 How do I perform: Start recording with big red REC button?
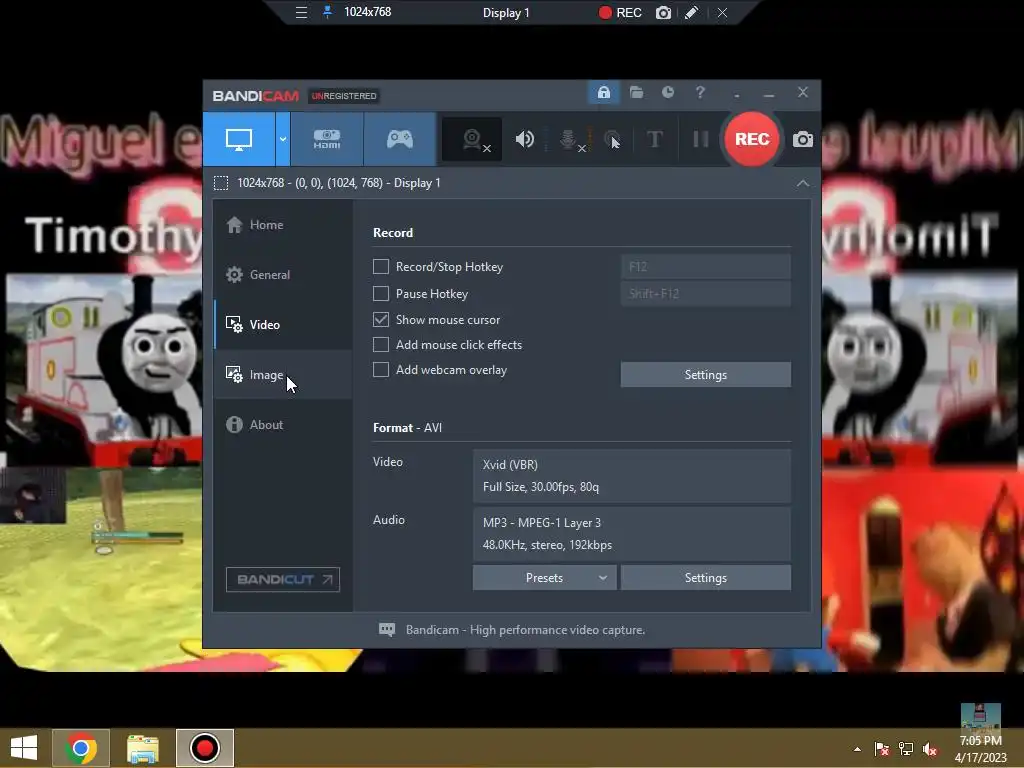point(752,139)
